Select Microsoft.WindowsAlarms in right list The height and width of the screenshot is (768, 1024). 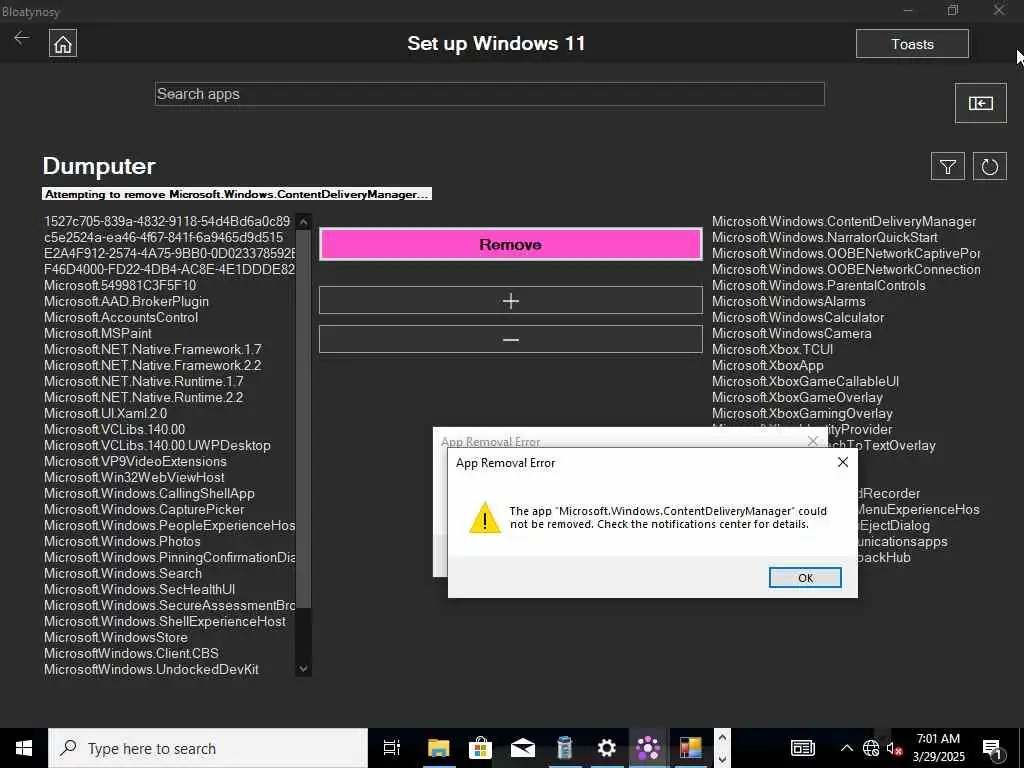(789, 301)
